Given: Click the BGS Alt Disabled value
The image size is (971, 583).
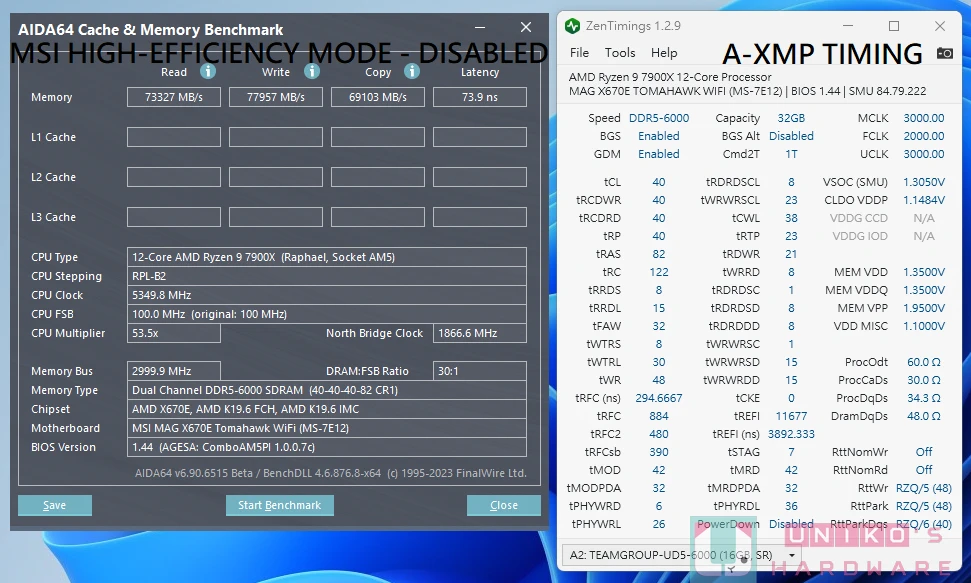Looking at the screenshot, I should click(x=791, y=136).
